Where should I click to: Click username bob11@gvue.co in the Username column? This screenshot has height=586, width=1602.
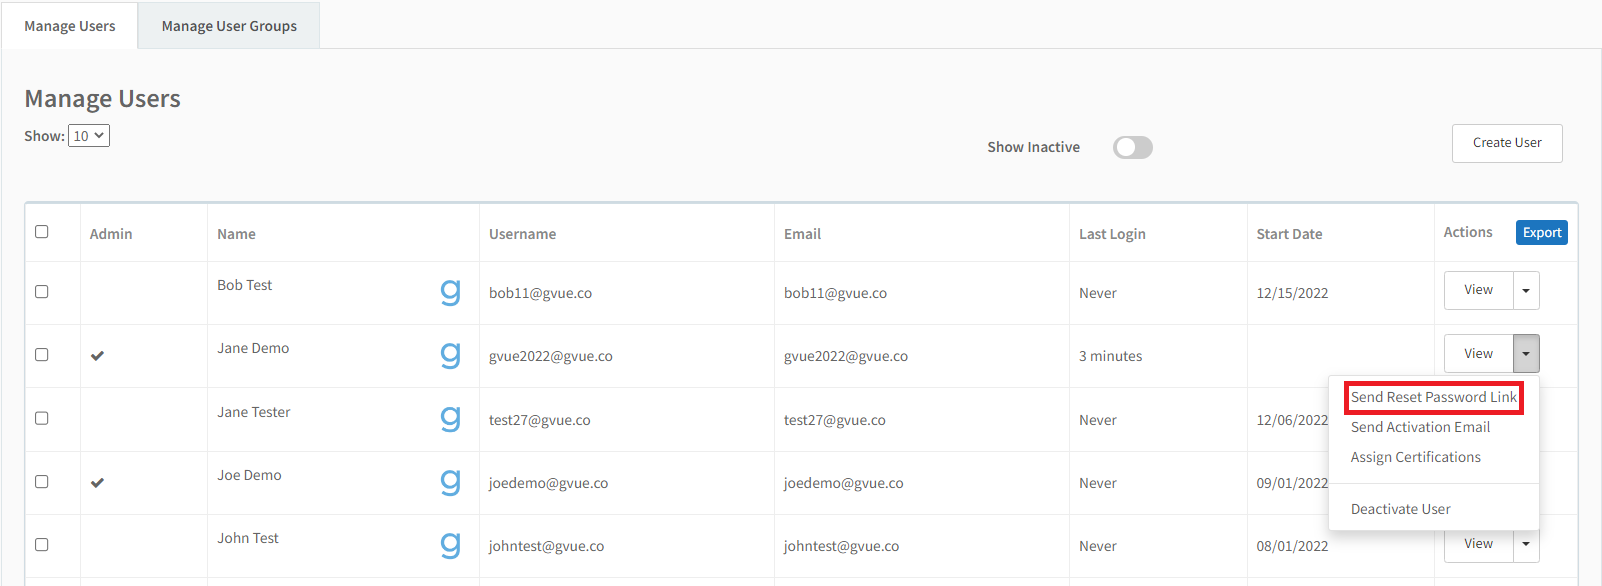[540, 293]
